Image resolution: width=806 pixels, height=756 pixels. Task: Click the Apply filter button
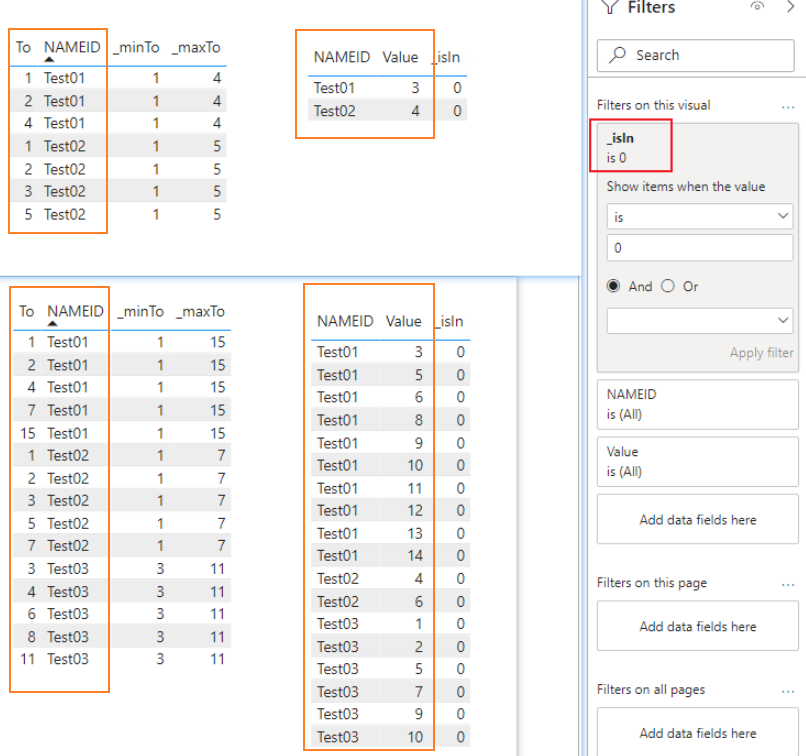[x=762, y=353]
